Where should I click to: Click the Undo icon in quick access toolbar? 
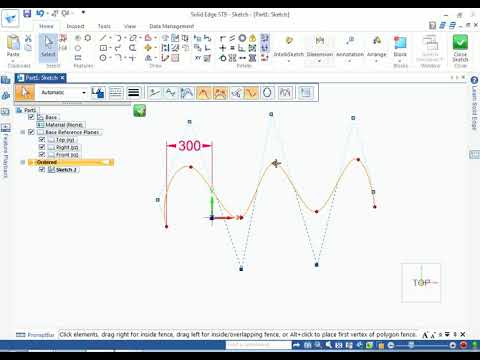[x=40, y=13]
